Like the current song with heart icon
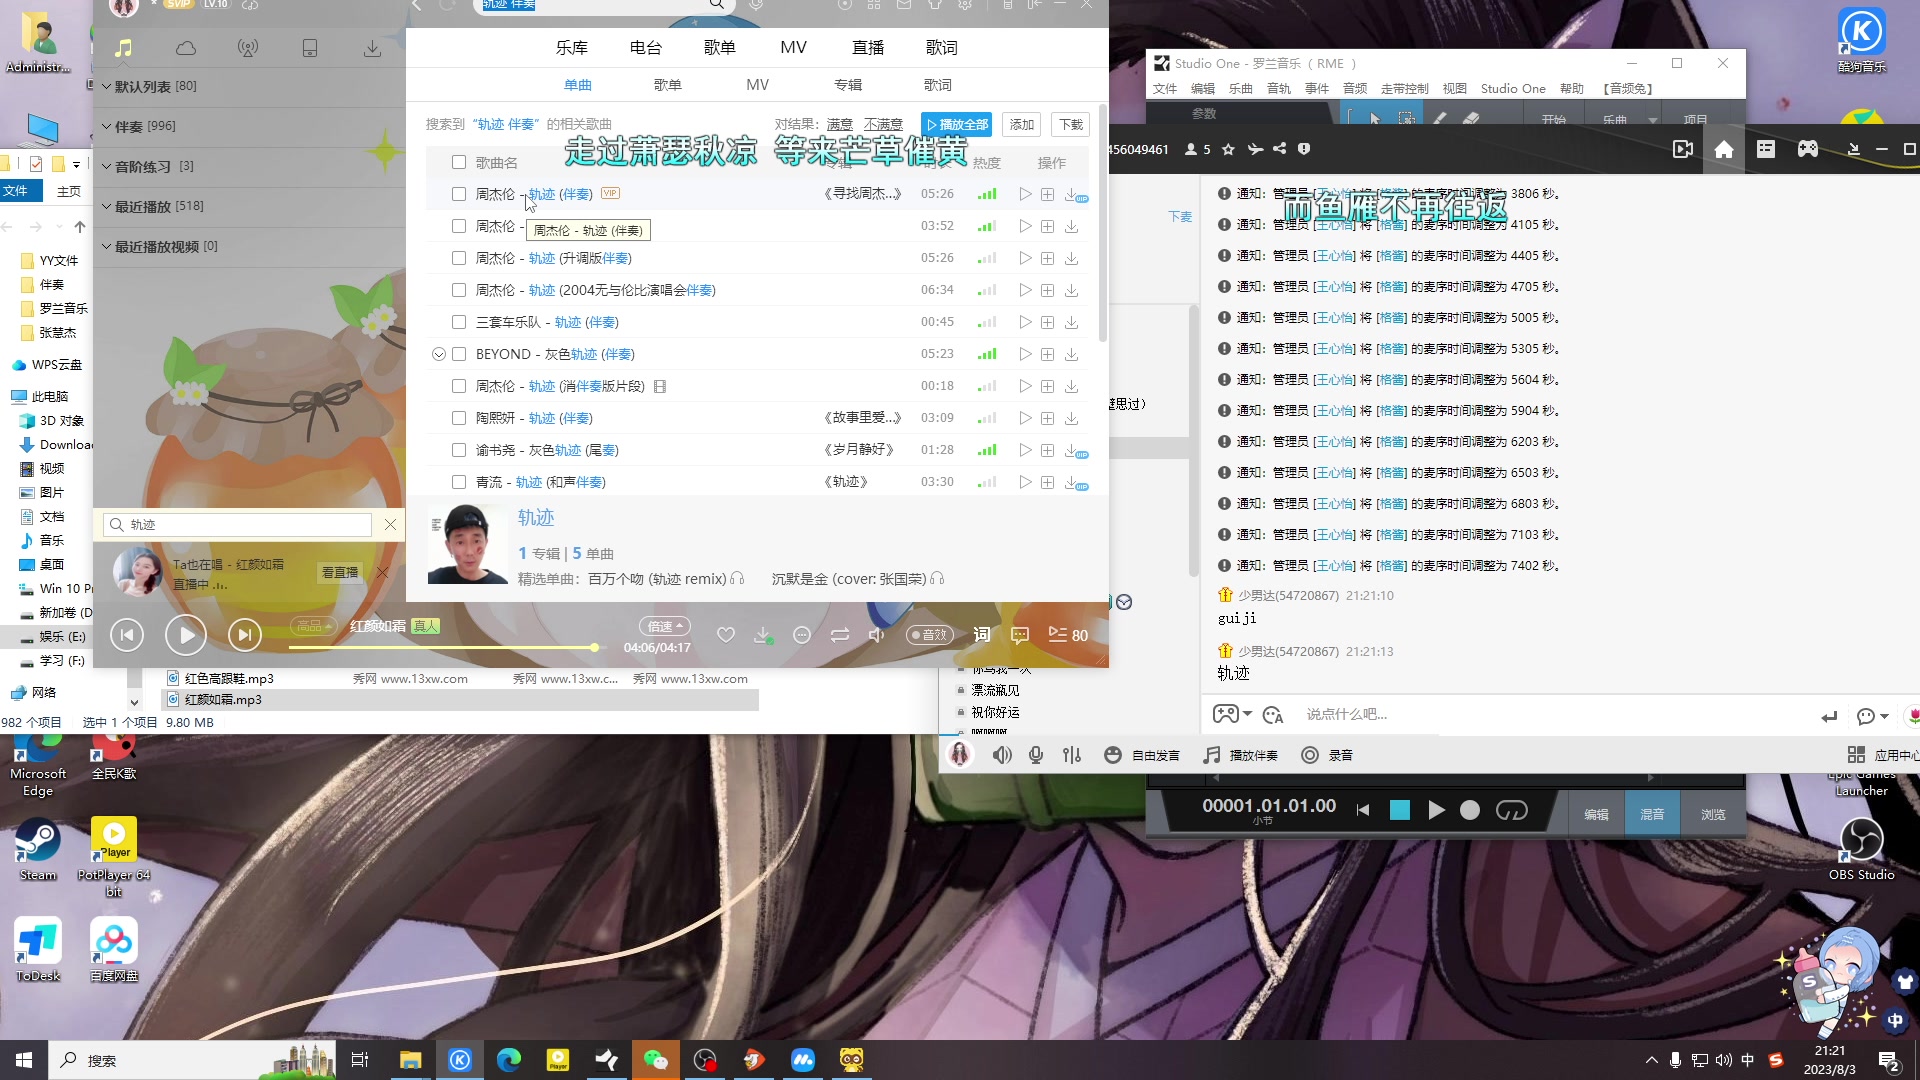 click(x=726, y=635)
